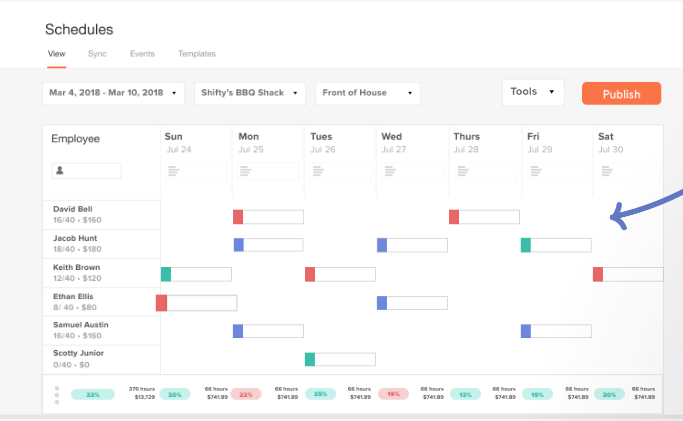The width and height of the screenshot is (683, 421).
Task: Select Jacob Hunt's Wednesday blue shift
Action: pos(412,245)
